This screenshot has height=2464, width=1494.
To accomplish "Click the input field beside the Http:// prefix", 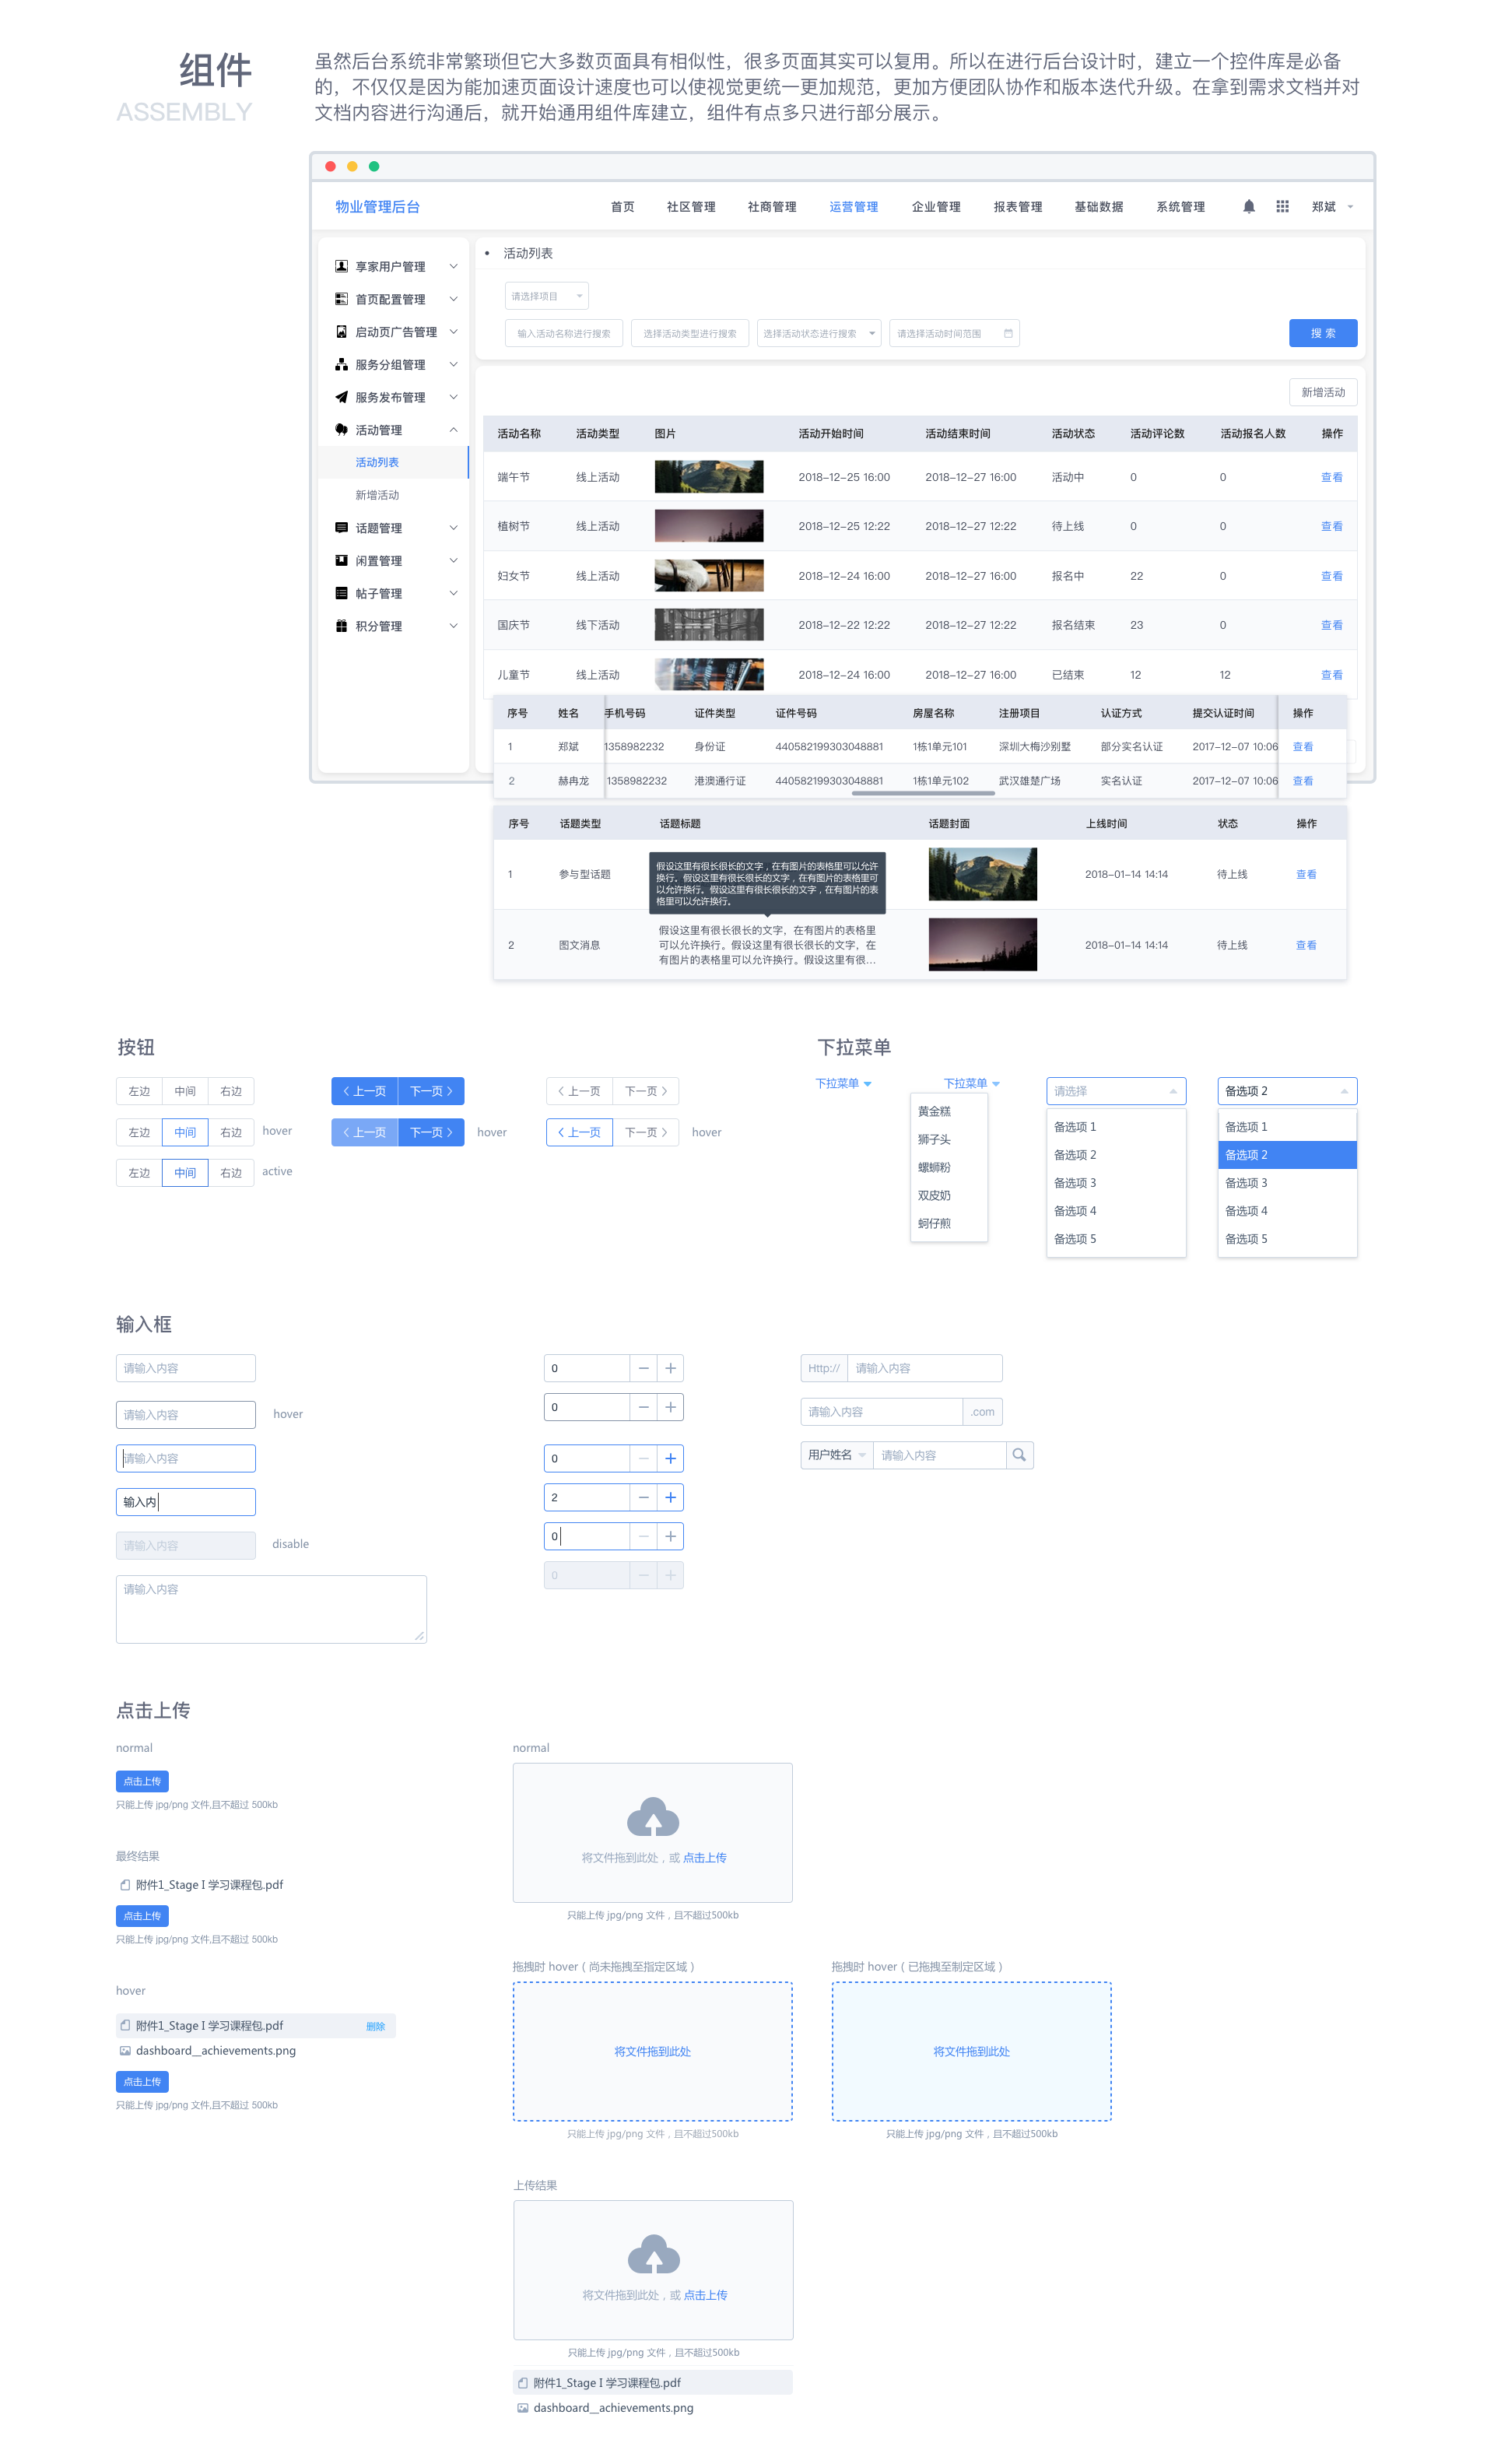I will 925,1368.
